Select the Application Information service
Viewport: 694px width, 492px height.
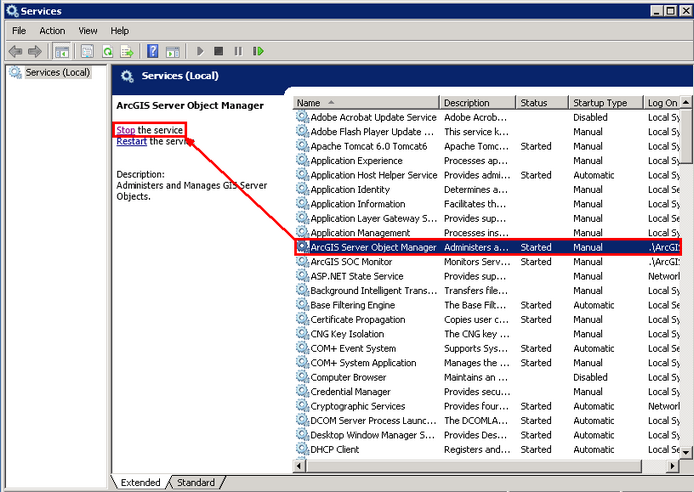pyautogui.click(x=487, y=204)
